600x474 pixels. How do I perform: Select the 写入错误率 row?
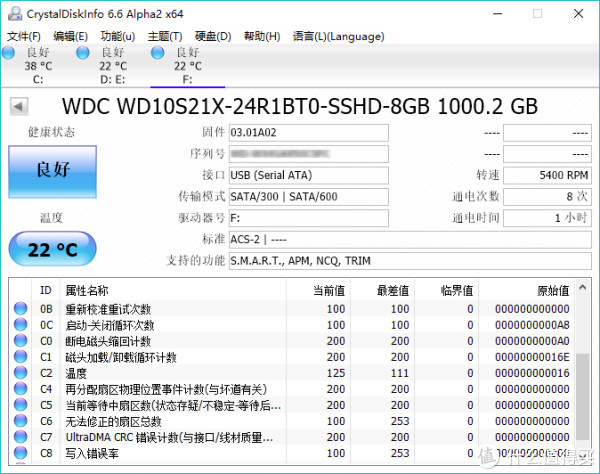[x=292, y=453]
